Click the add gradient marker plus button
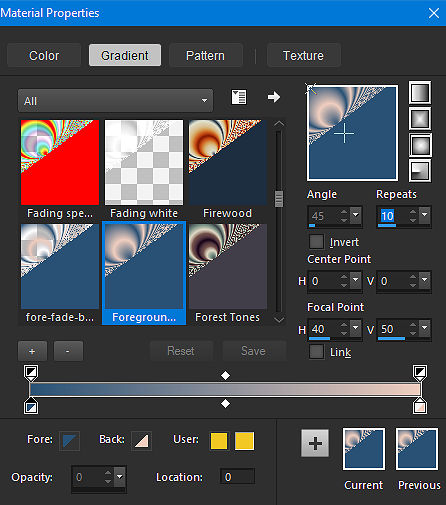Viewport: 446px width, 505px height. click(x=32, y=351)
